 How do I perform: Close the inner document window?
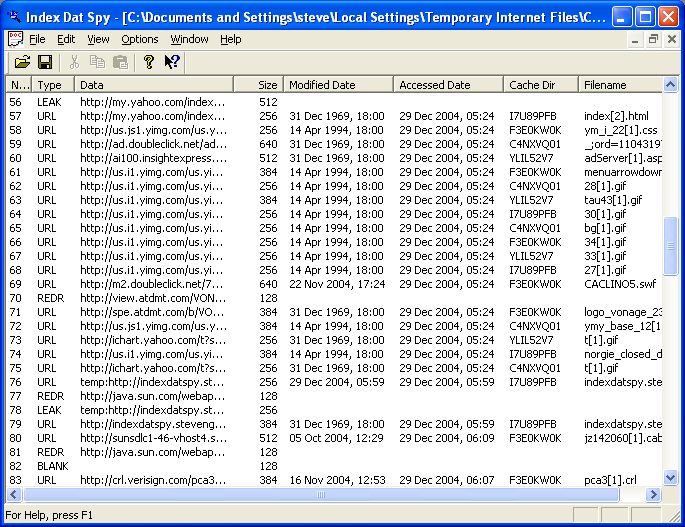pos(672,40)
